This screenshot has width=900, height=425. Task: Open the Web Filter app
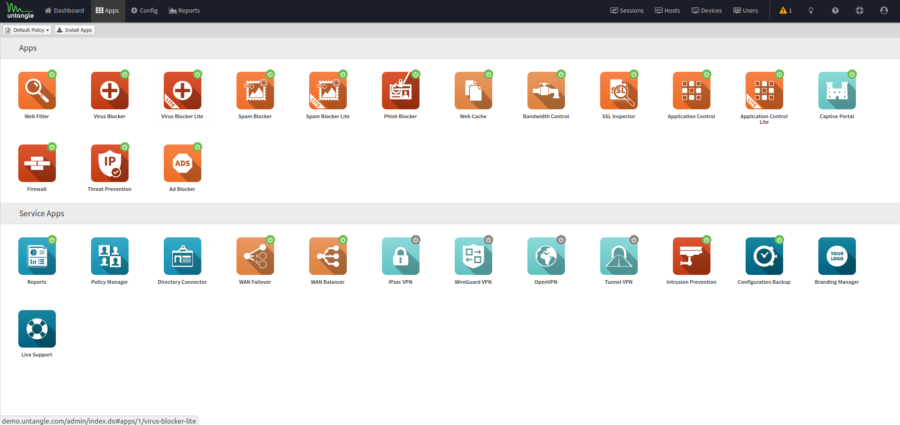pyautogui.click(x=37, y=91)
